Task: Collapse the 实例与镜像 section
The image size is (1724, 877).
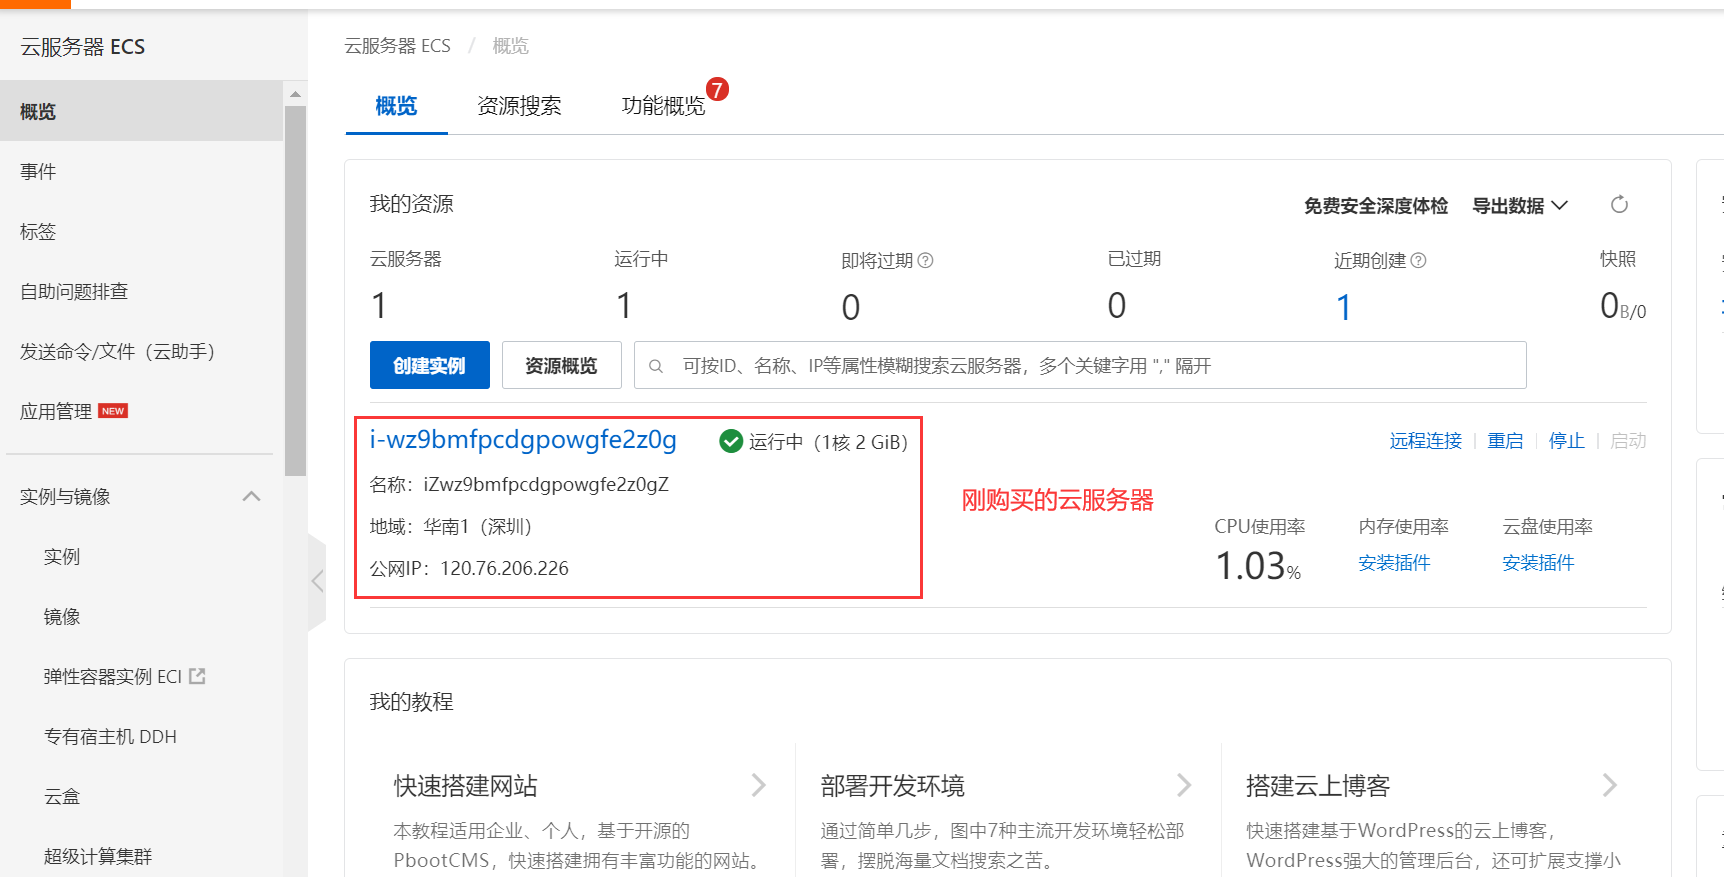Action: click(252, 496)
